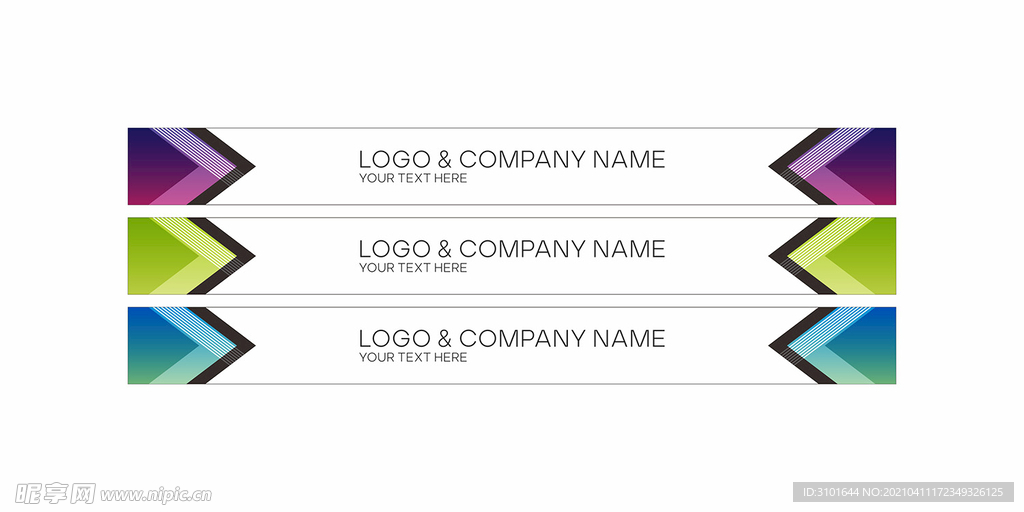Click the green left arrow graphic
The image size is (1024, 512).
(x=191, y=256)
